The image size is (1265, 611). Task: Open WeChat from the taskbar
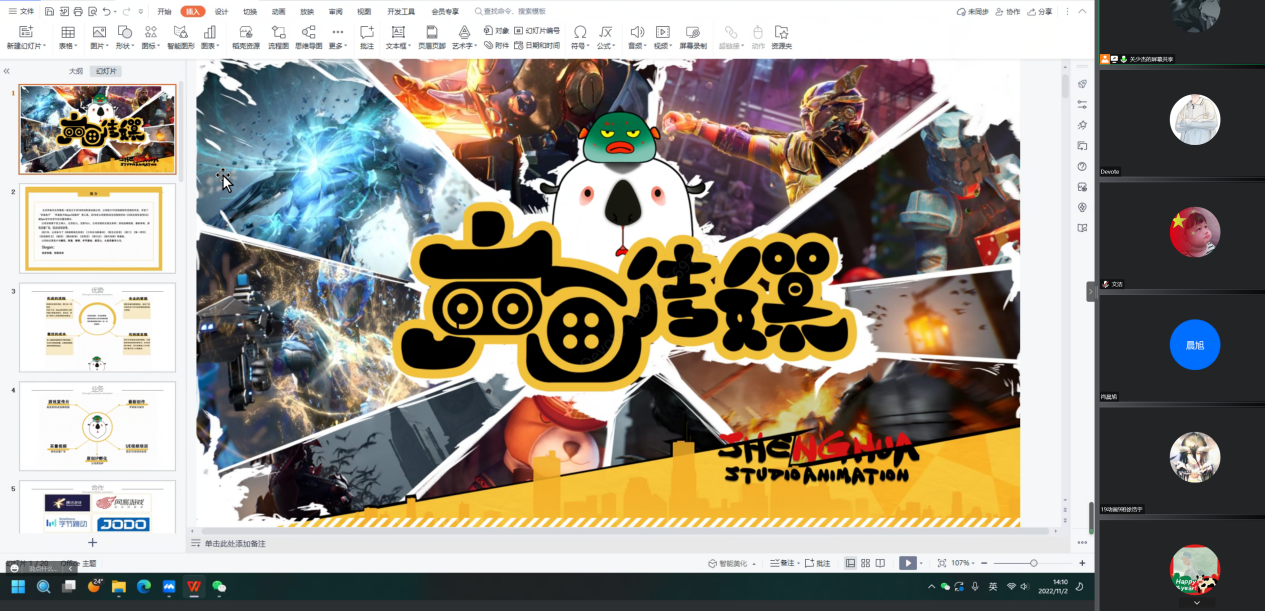coord(219,587)
